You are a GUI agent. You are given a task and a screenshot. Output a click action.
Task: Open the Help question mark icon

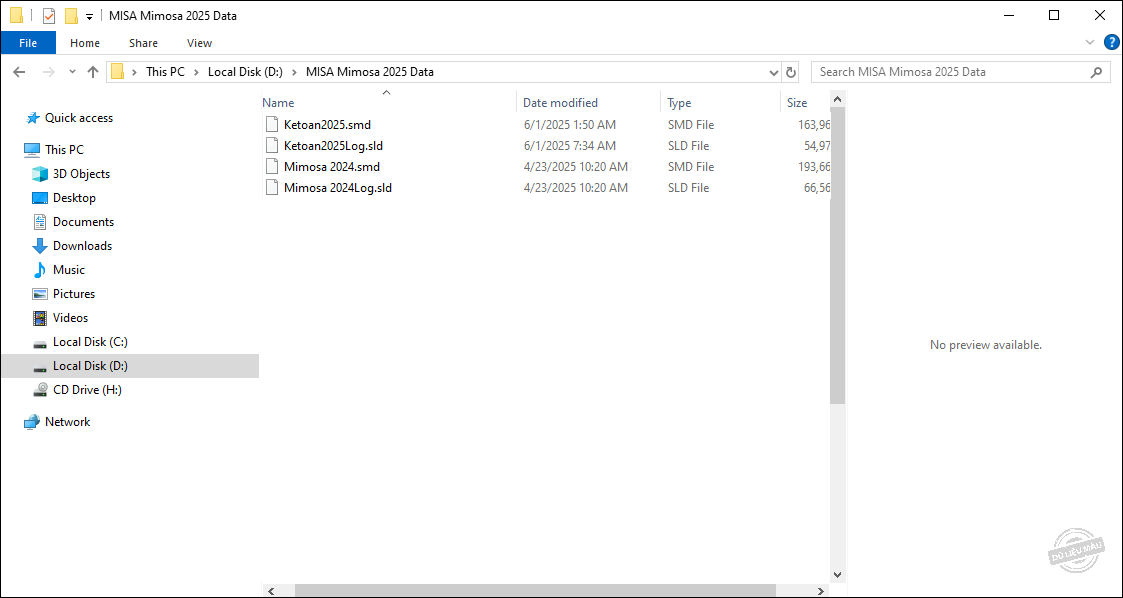(1111, 42)
